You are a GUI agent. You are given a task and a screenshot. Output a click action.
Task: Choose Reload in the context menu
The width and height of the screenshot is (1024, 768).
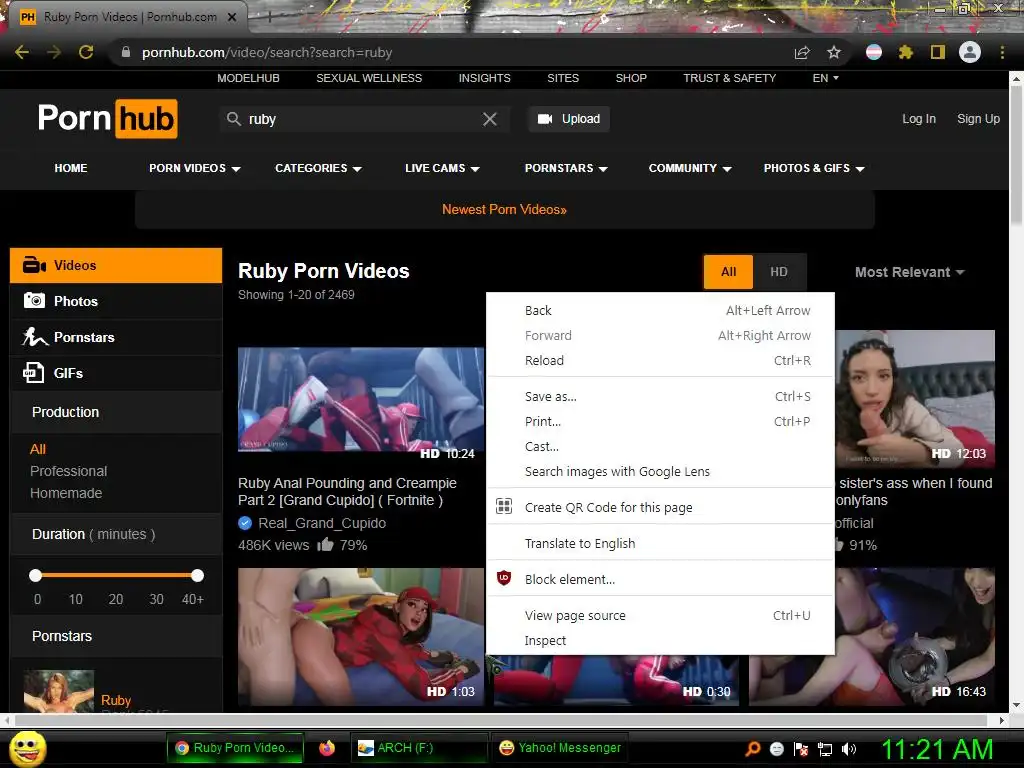[x=660, y=360]
